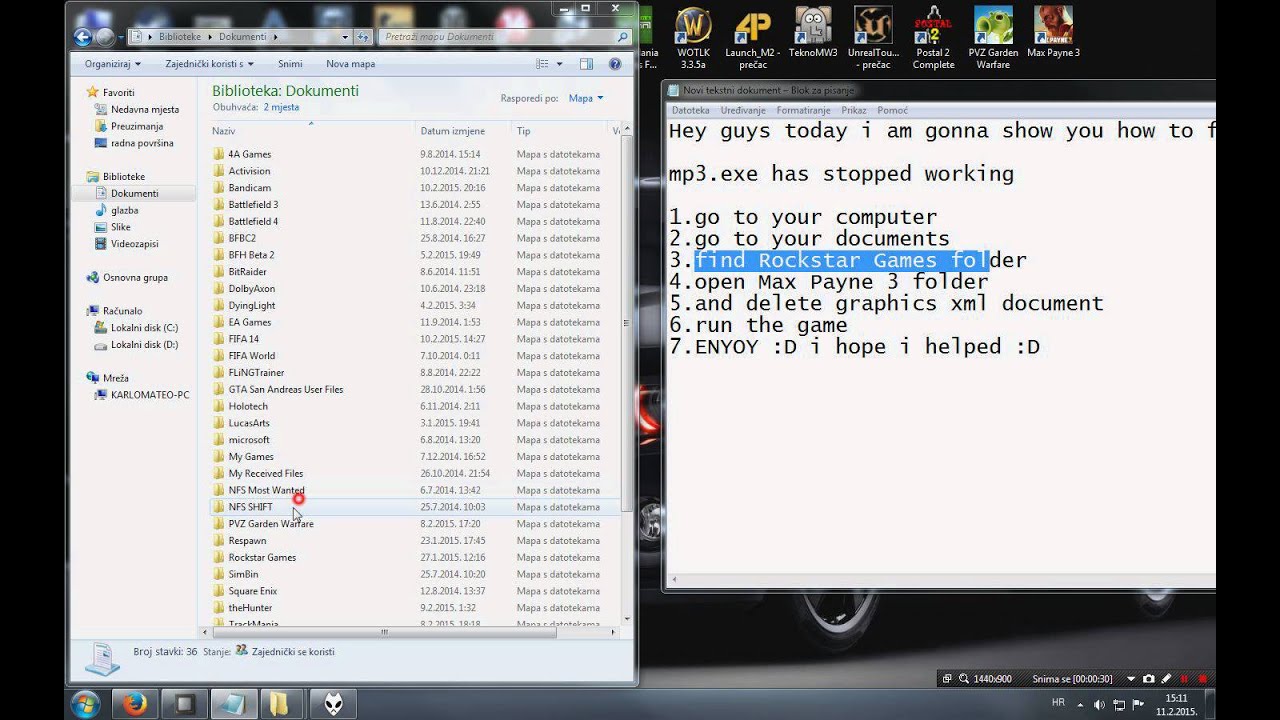This screenshot has height=720, width=1280.
Task: Sort by Naziv column header
Action: (x=311, y=131)
